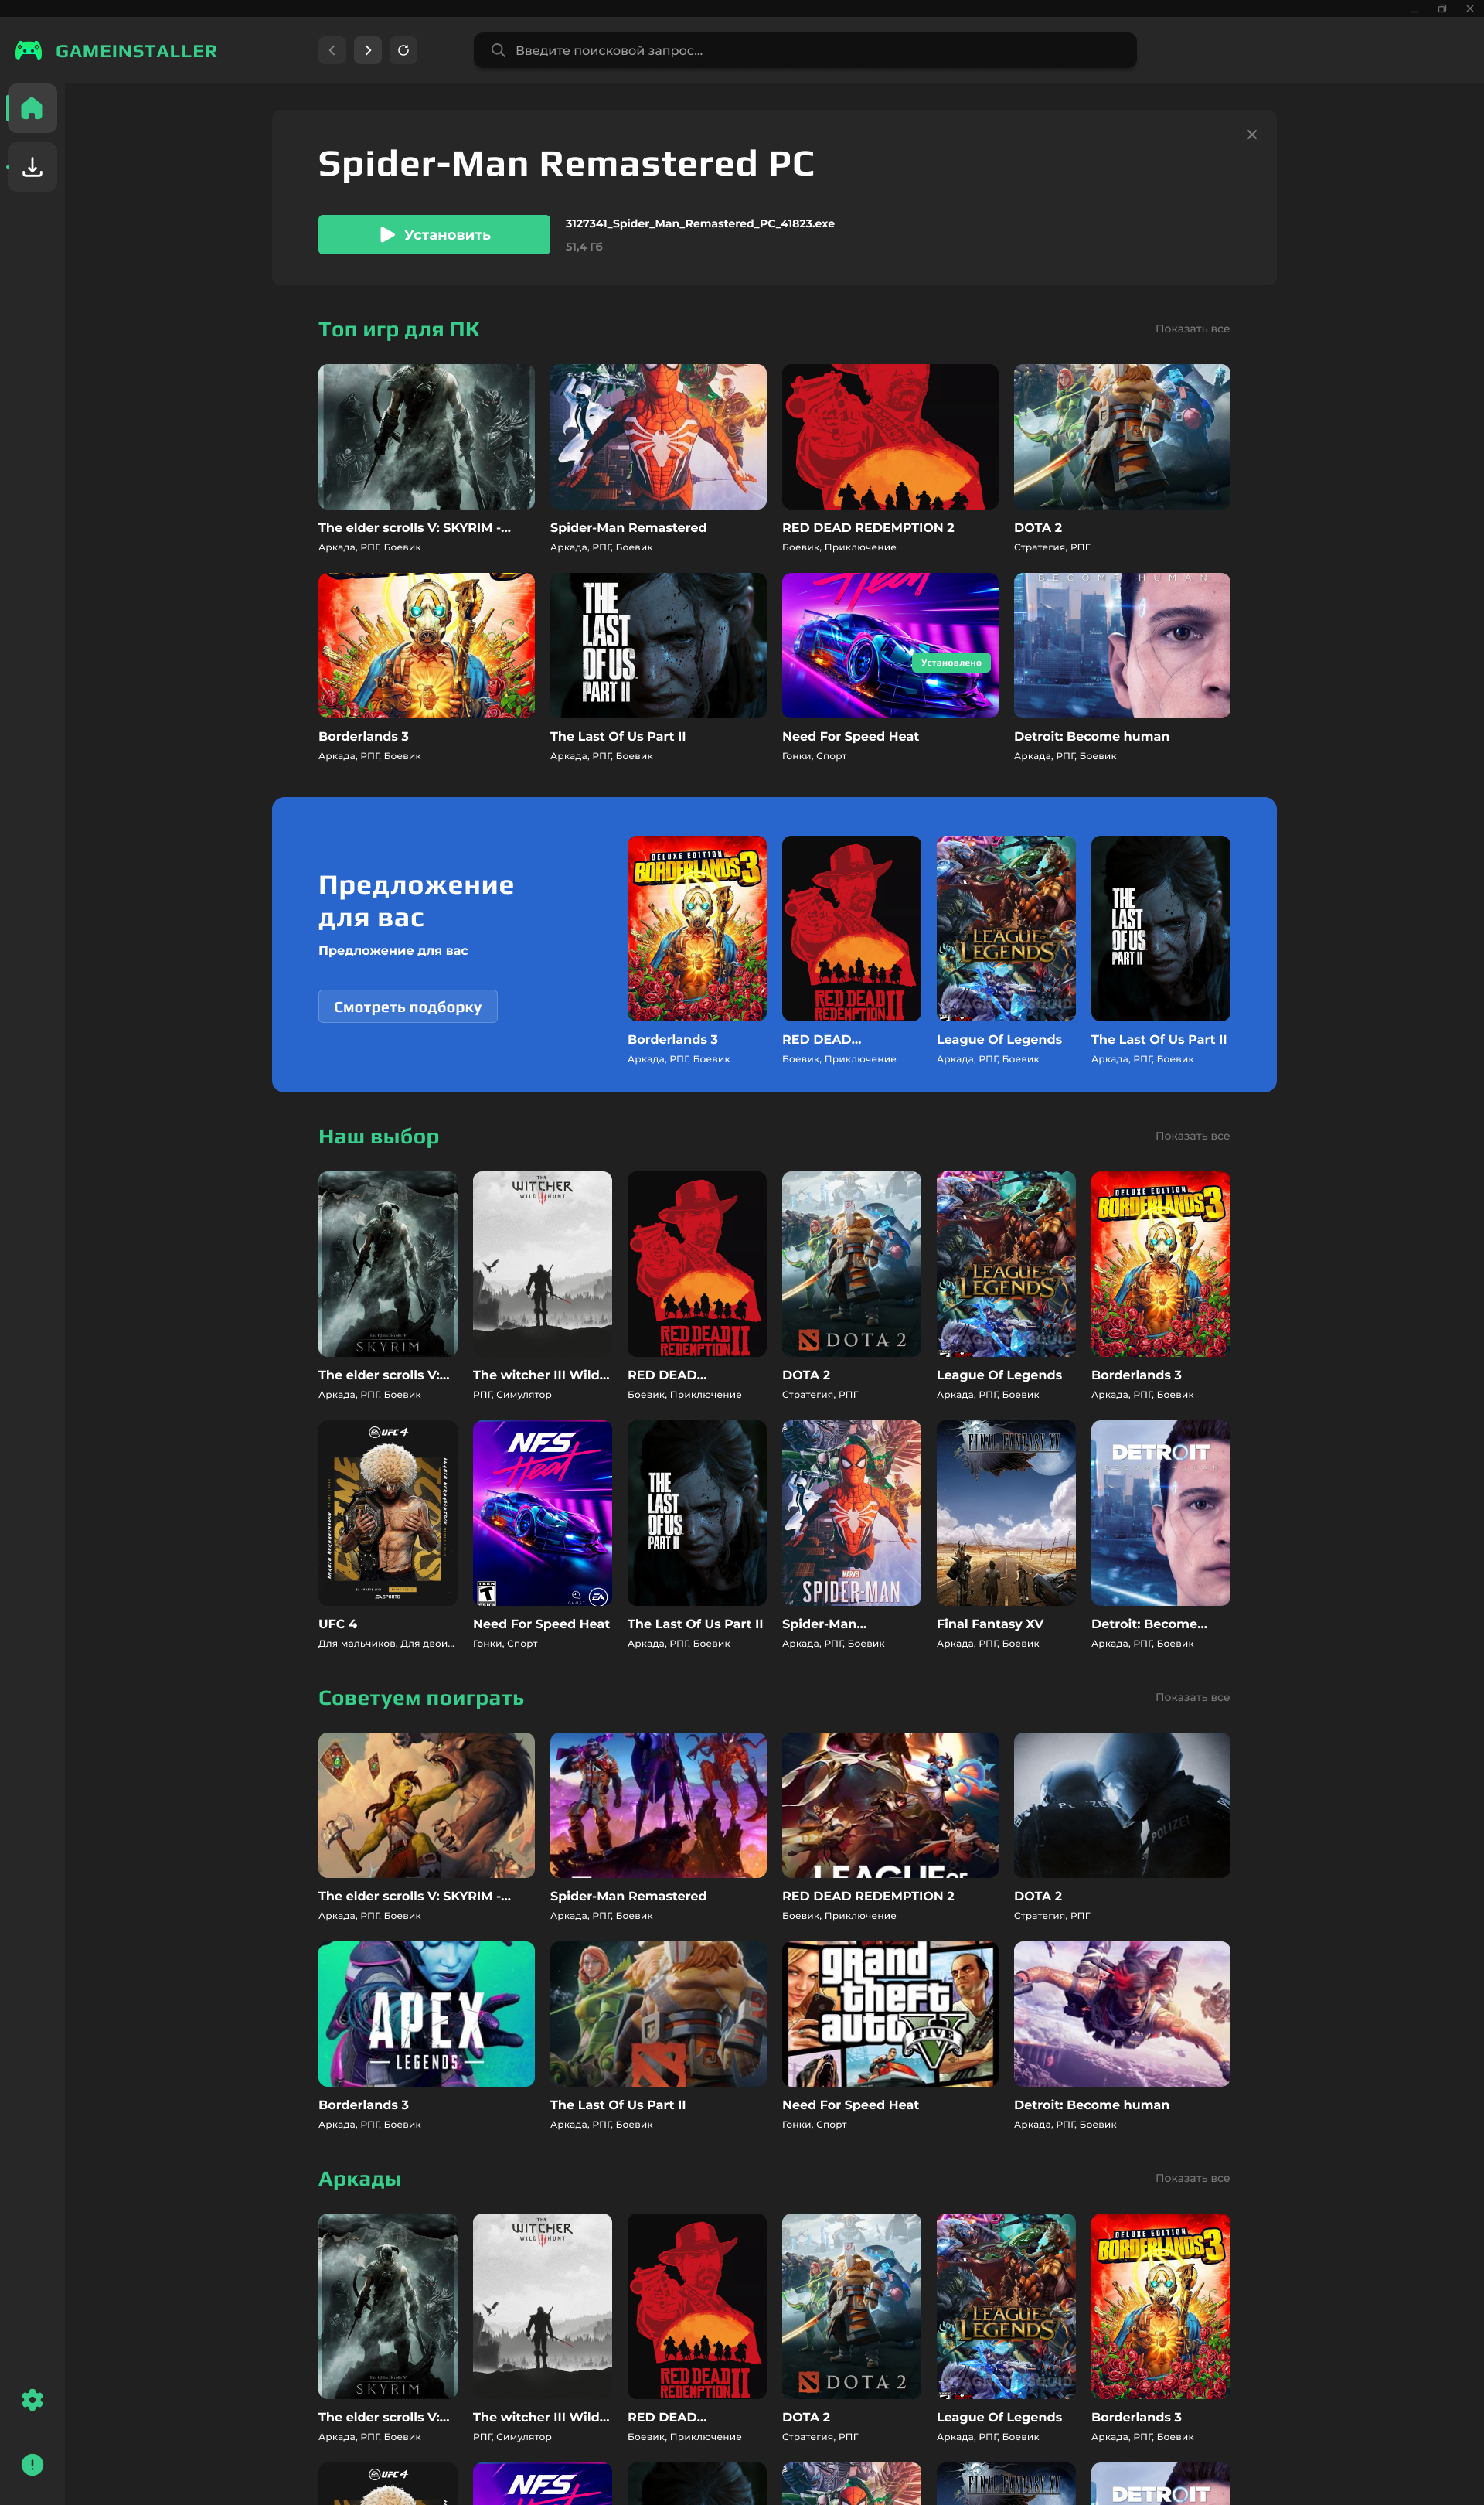The width and height of the screenshot is (1484, 2505).
Task: Open Detroit: Become human thumbnail in Топ игр
Action: (x=1122, y=645)
